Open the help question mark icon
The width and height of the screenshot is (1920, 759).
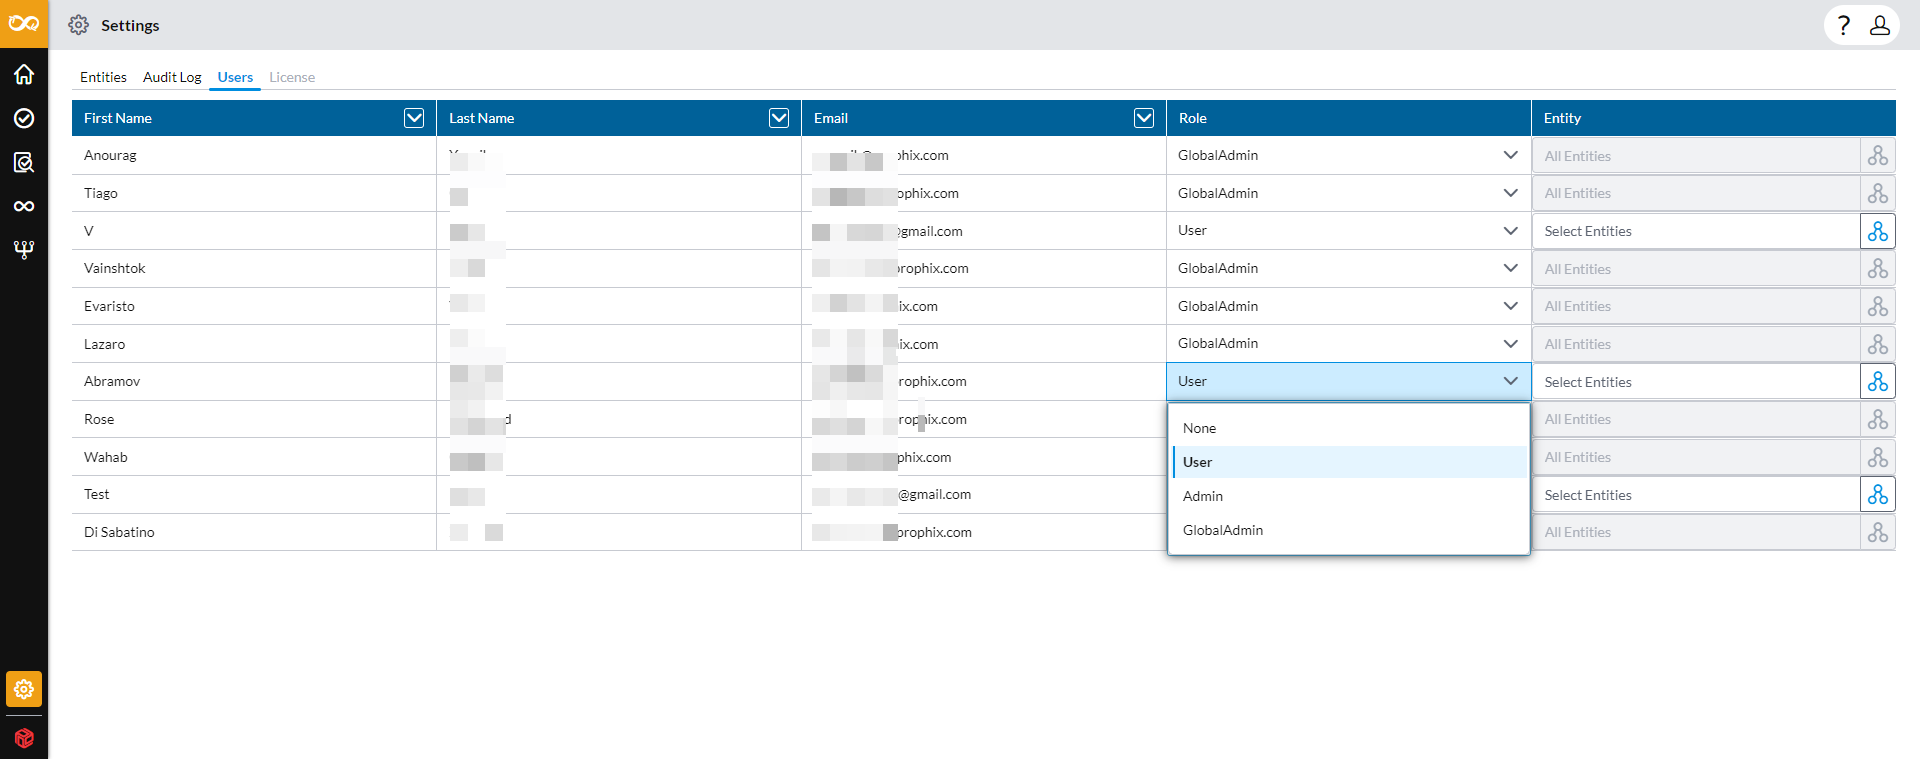point(1844,25)
